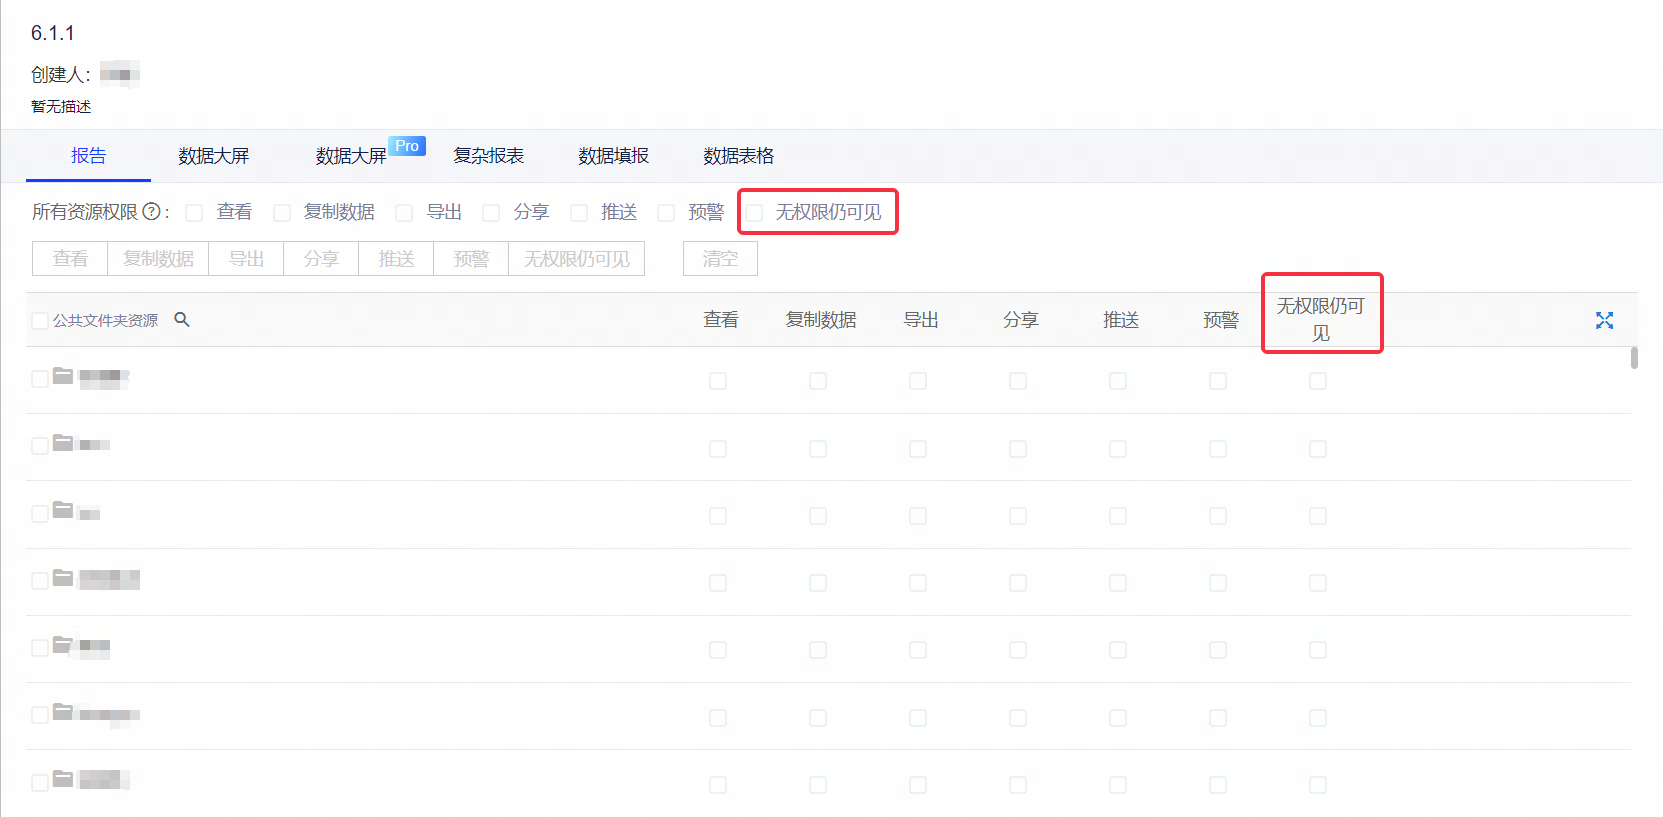Viewport: 1663px width, 817px height.
Task: Click the vertical scrollbar of the folder list
Action: [x=1634, y=358]
